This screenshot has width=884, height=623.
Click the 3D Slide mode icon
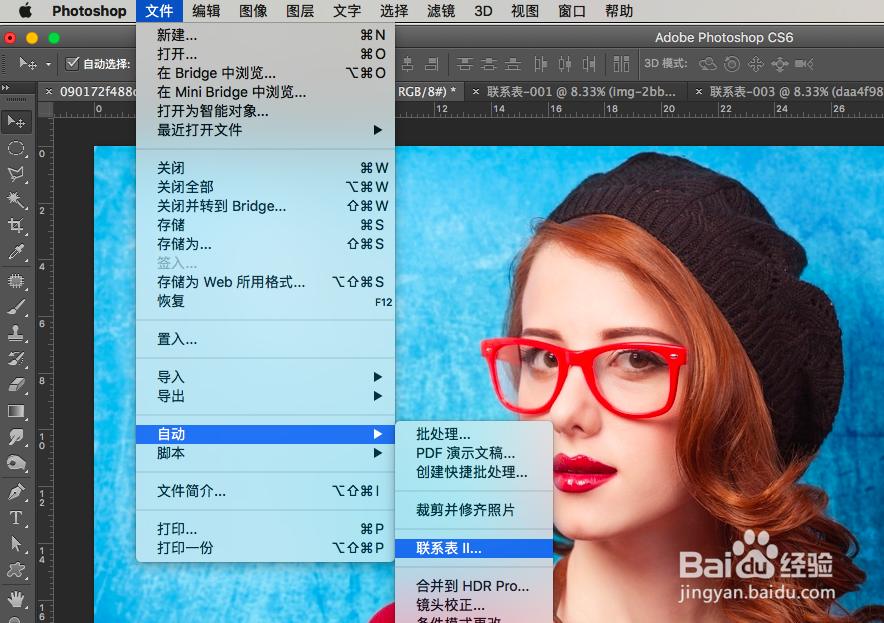tap(780, 64)
